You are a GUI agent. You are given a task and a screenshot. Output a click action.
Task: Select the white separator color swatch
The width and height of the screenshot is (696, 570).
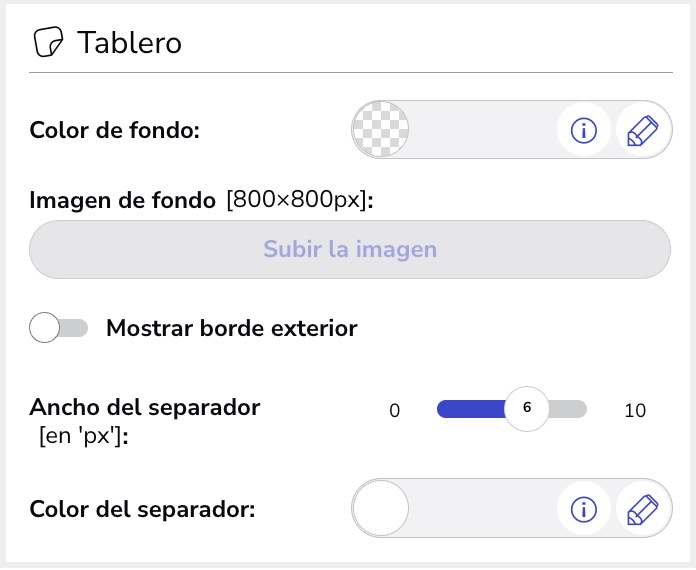(380, 508)
